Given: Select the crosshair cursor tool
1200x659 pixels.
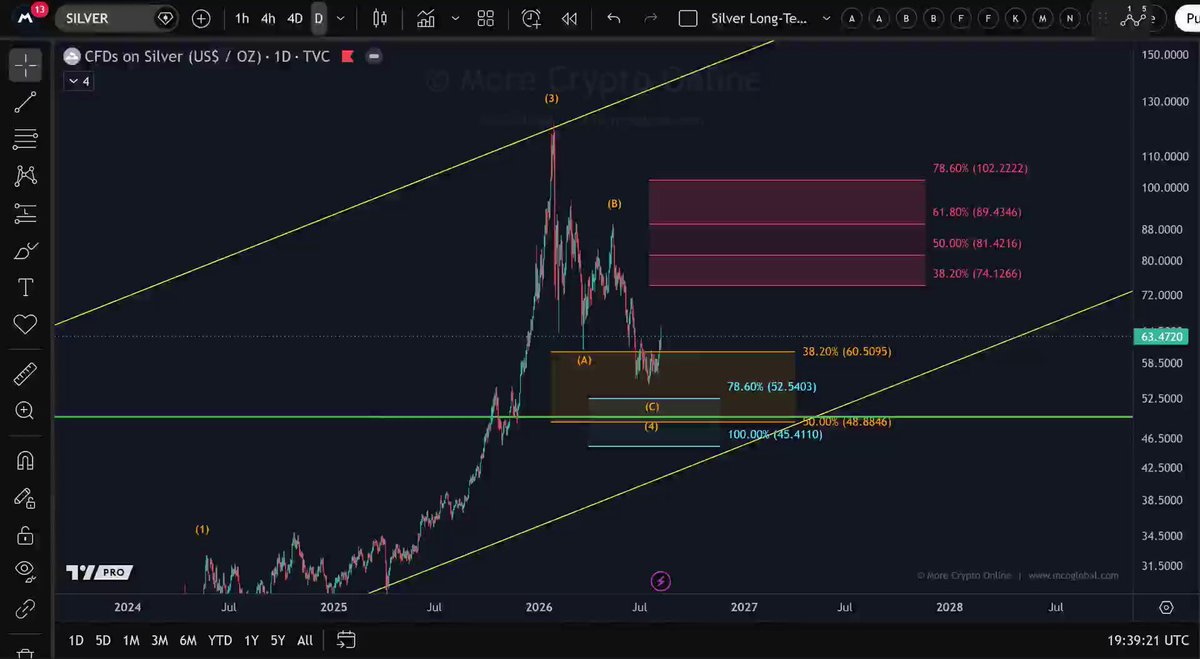Looking at the screenshot, I should (x=25, y=66).
